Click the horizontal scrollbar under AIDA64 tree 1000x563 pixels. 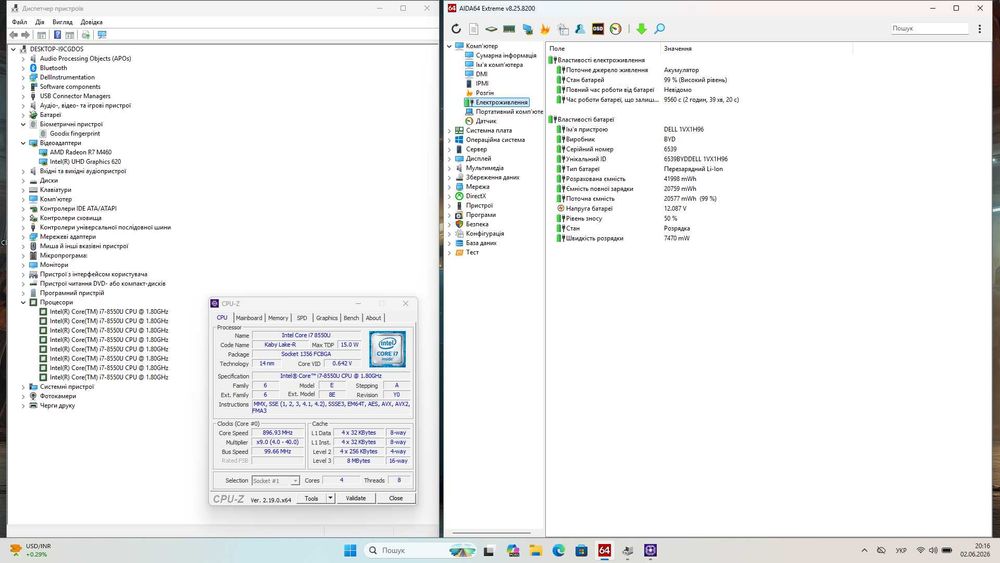tap(491, 532)
